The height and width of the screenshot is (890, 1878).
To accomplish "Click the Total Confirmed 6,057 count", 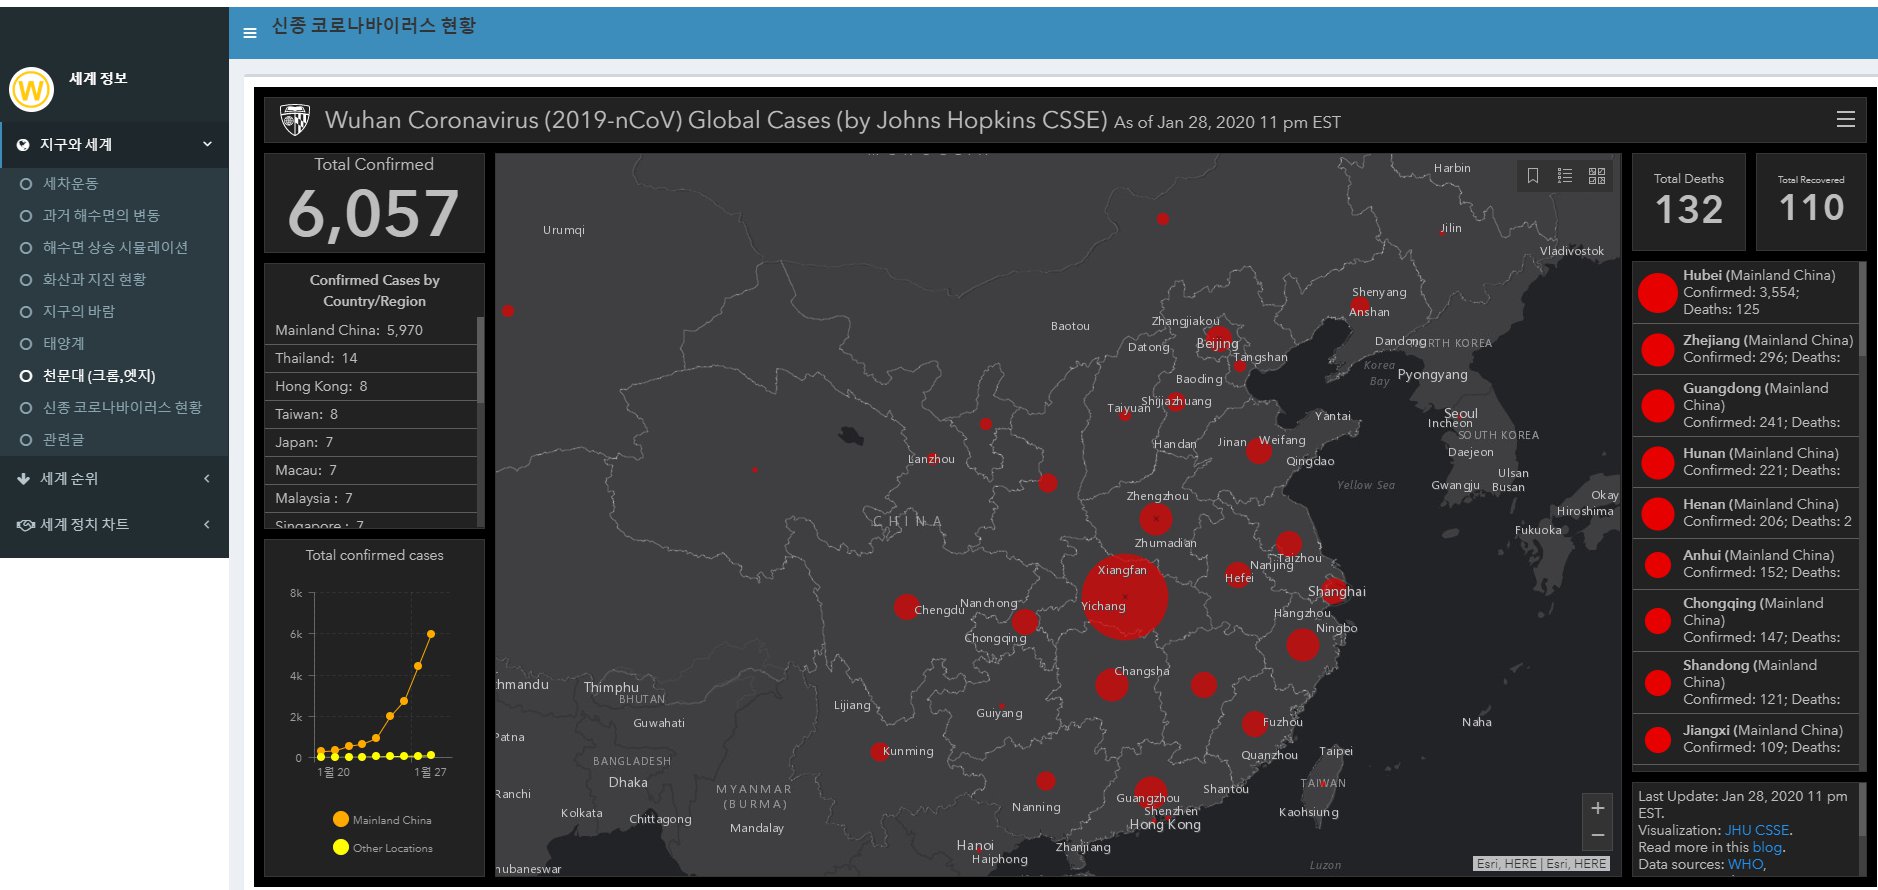I will tap(373, 214).
